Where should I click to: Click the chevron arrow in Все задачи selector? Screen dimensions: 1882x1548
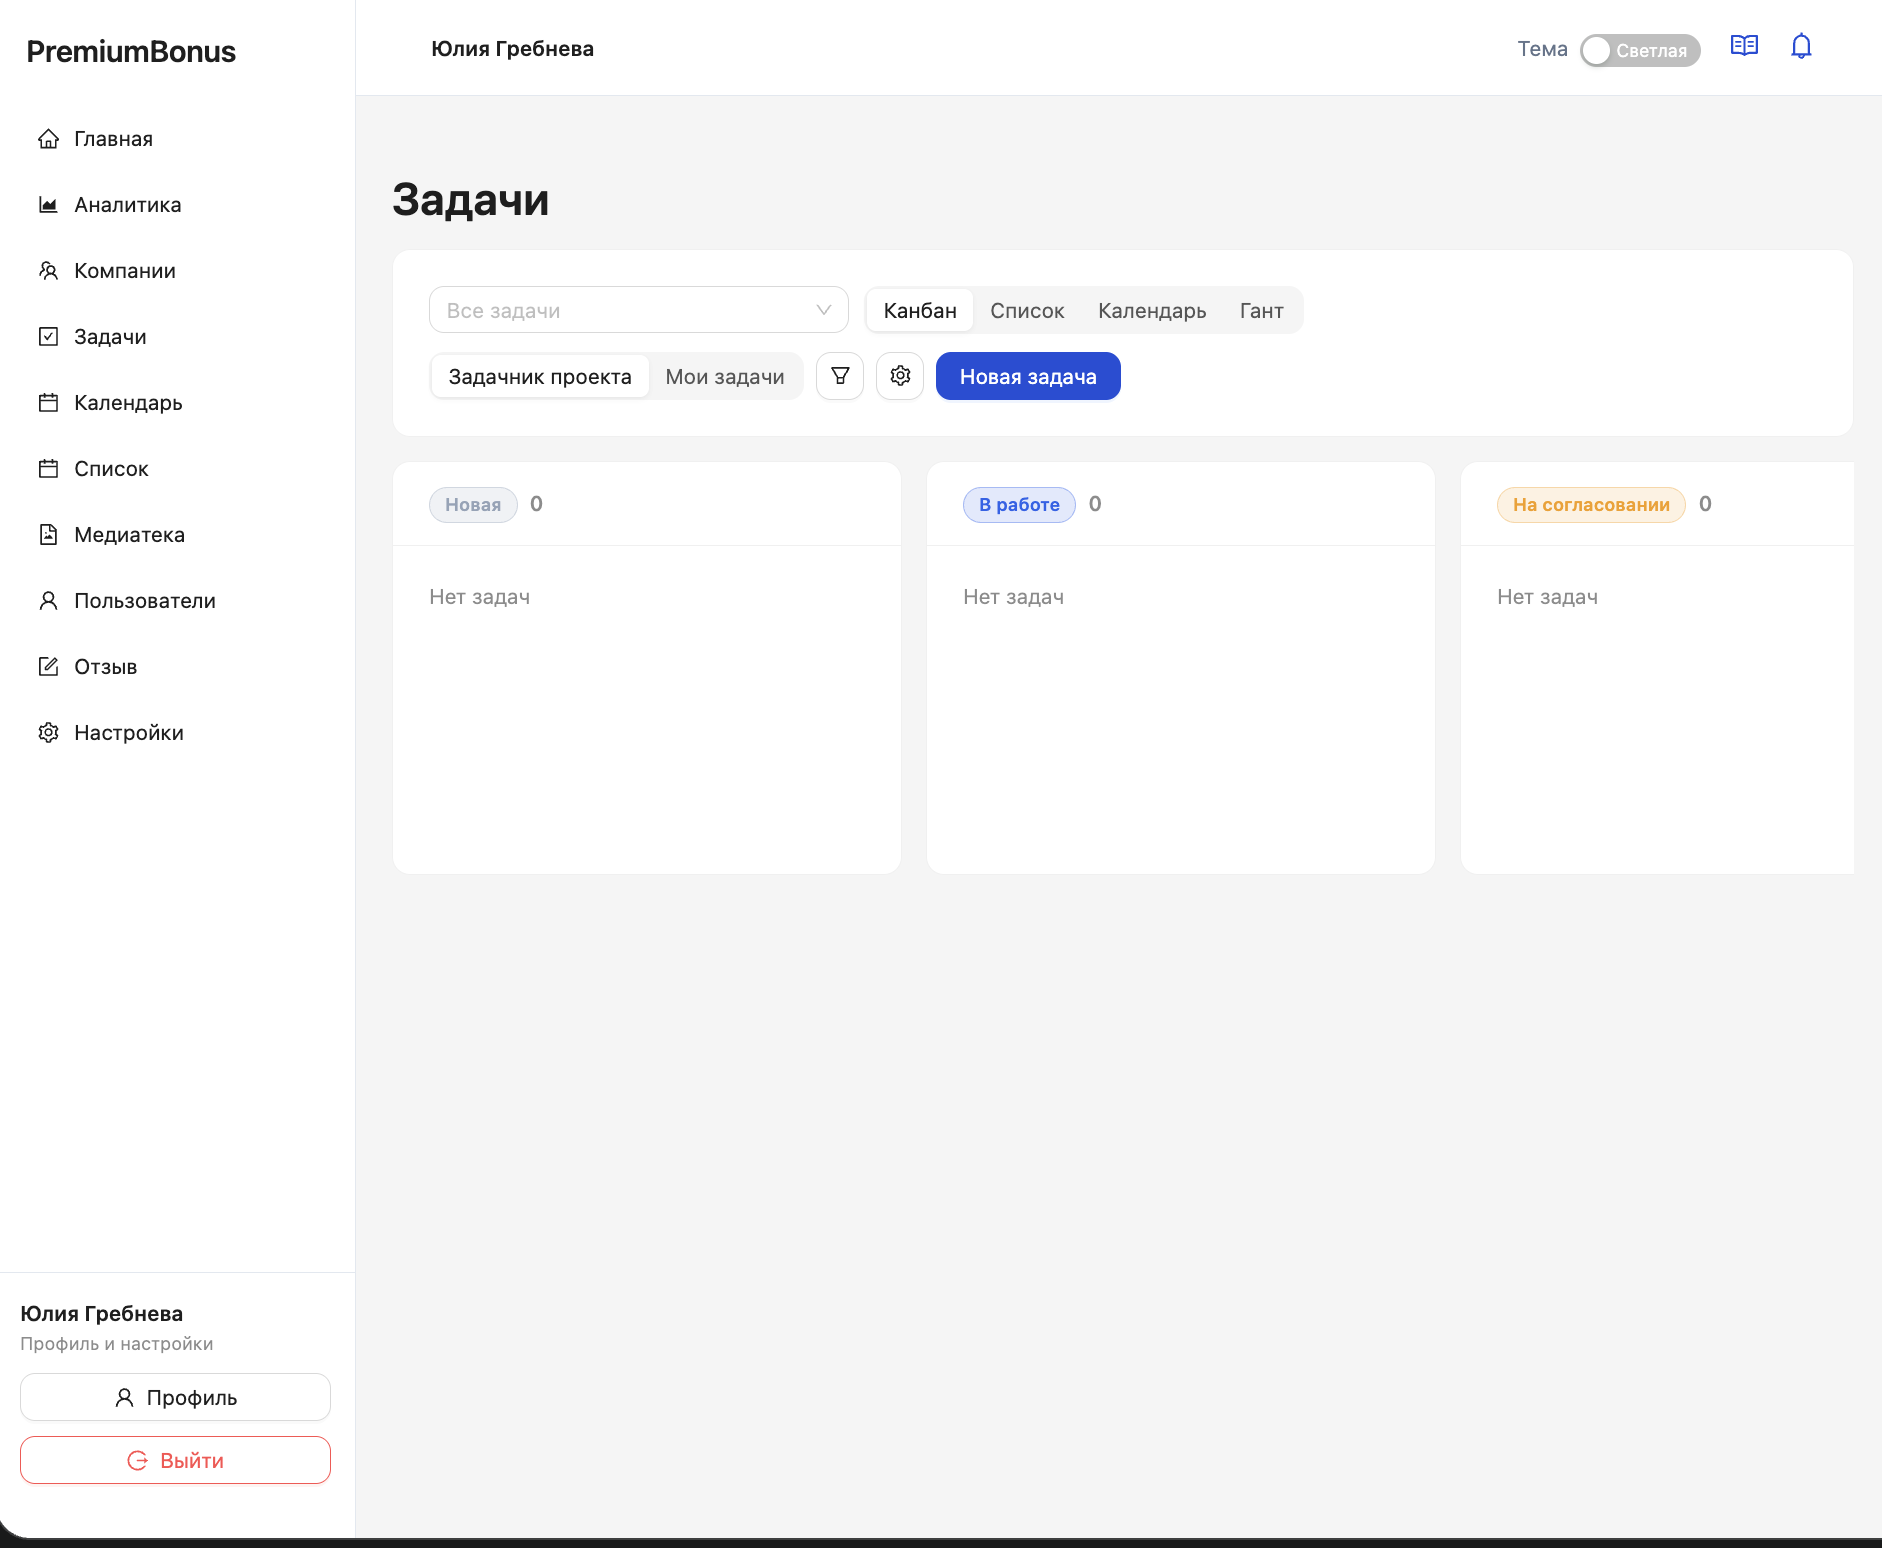pos(824,310)
